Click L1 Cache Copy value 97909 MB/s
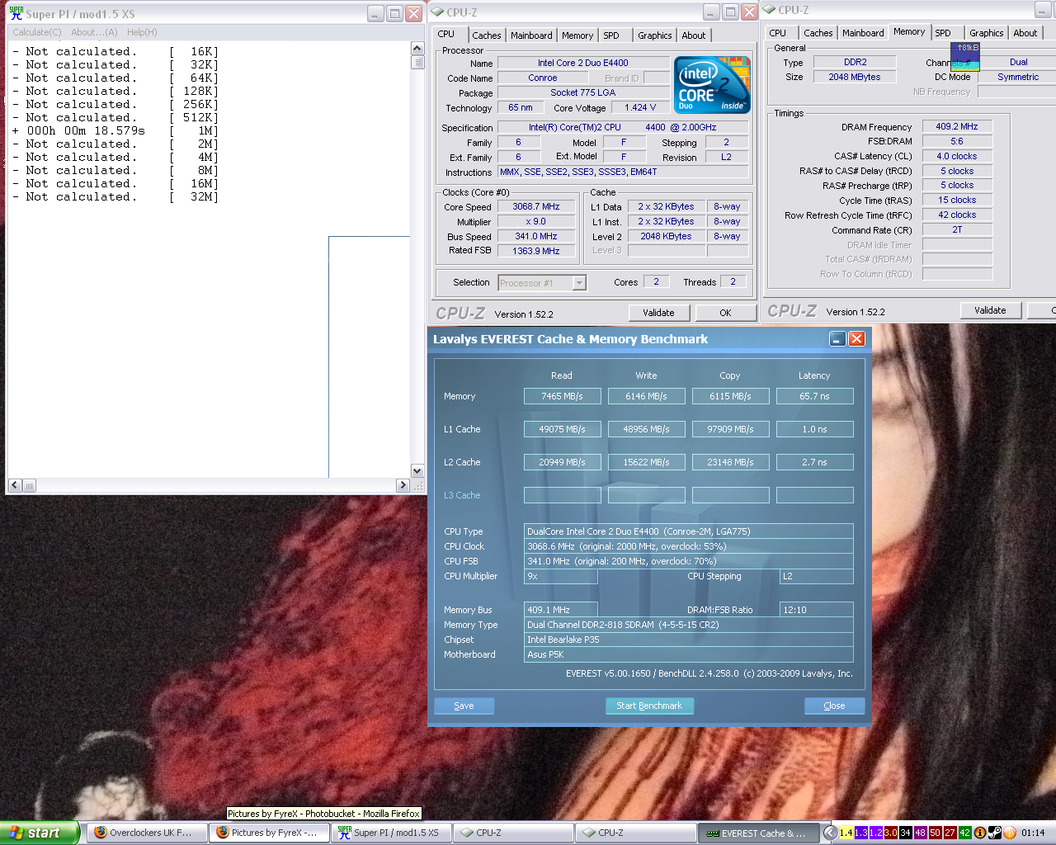The width and height of the screenshot is (1056, 845). (730, 430)
